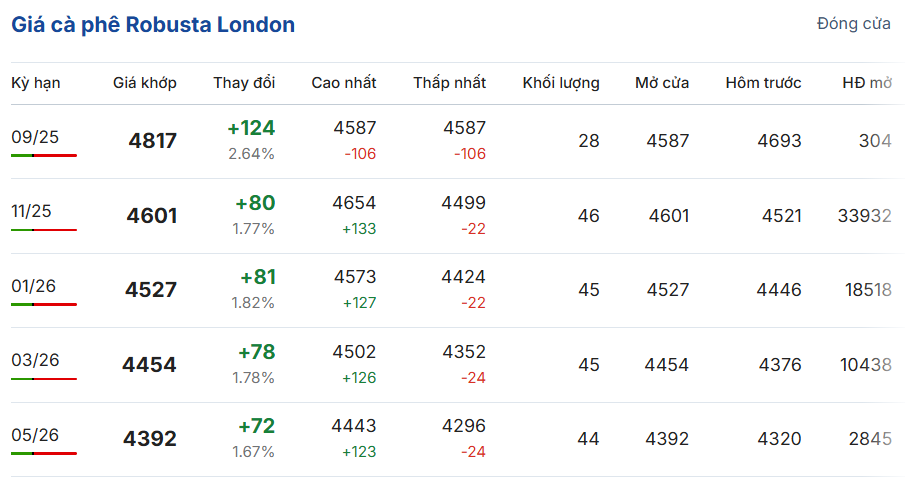Click the Giá cà phê Robusta London title

coord(153,24)
